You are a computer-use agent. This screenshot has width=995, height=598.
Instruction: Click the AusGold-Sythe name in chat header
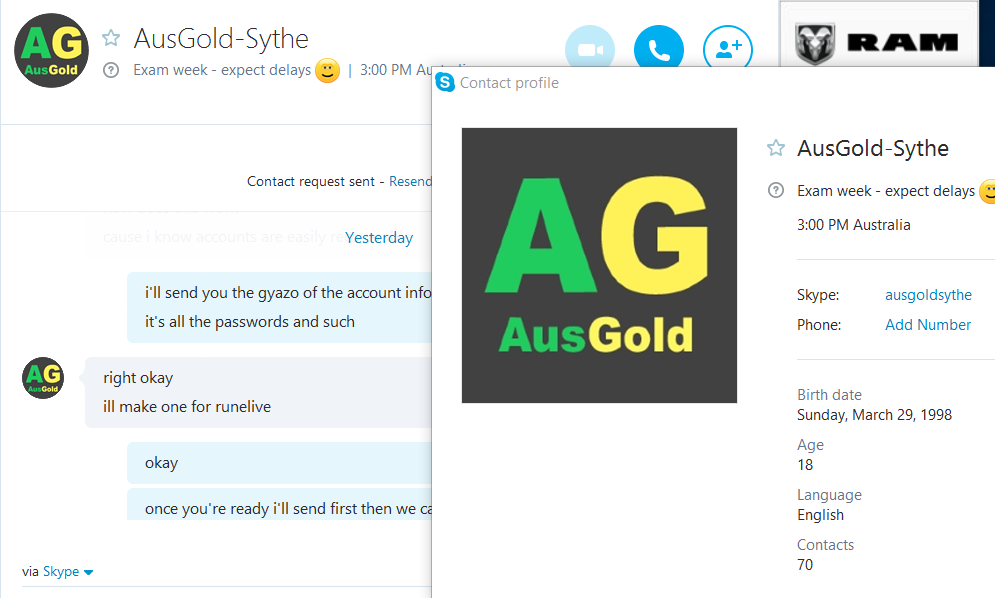pos(221,39)
